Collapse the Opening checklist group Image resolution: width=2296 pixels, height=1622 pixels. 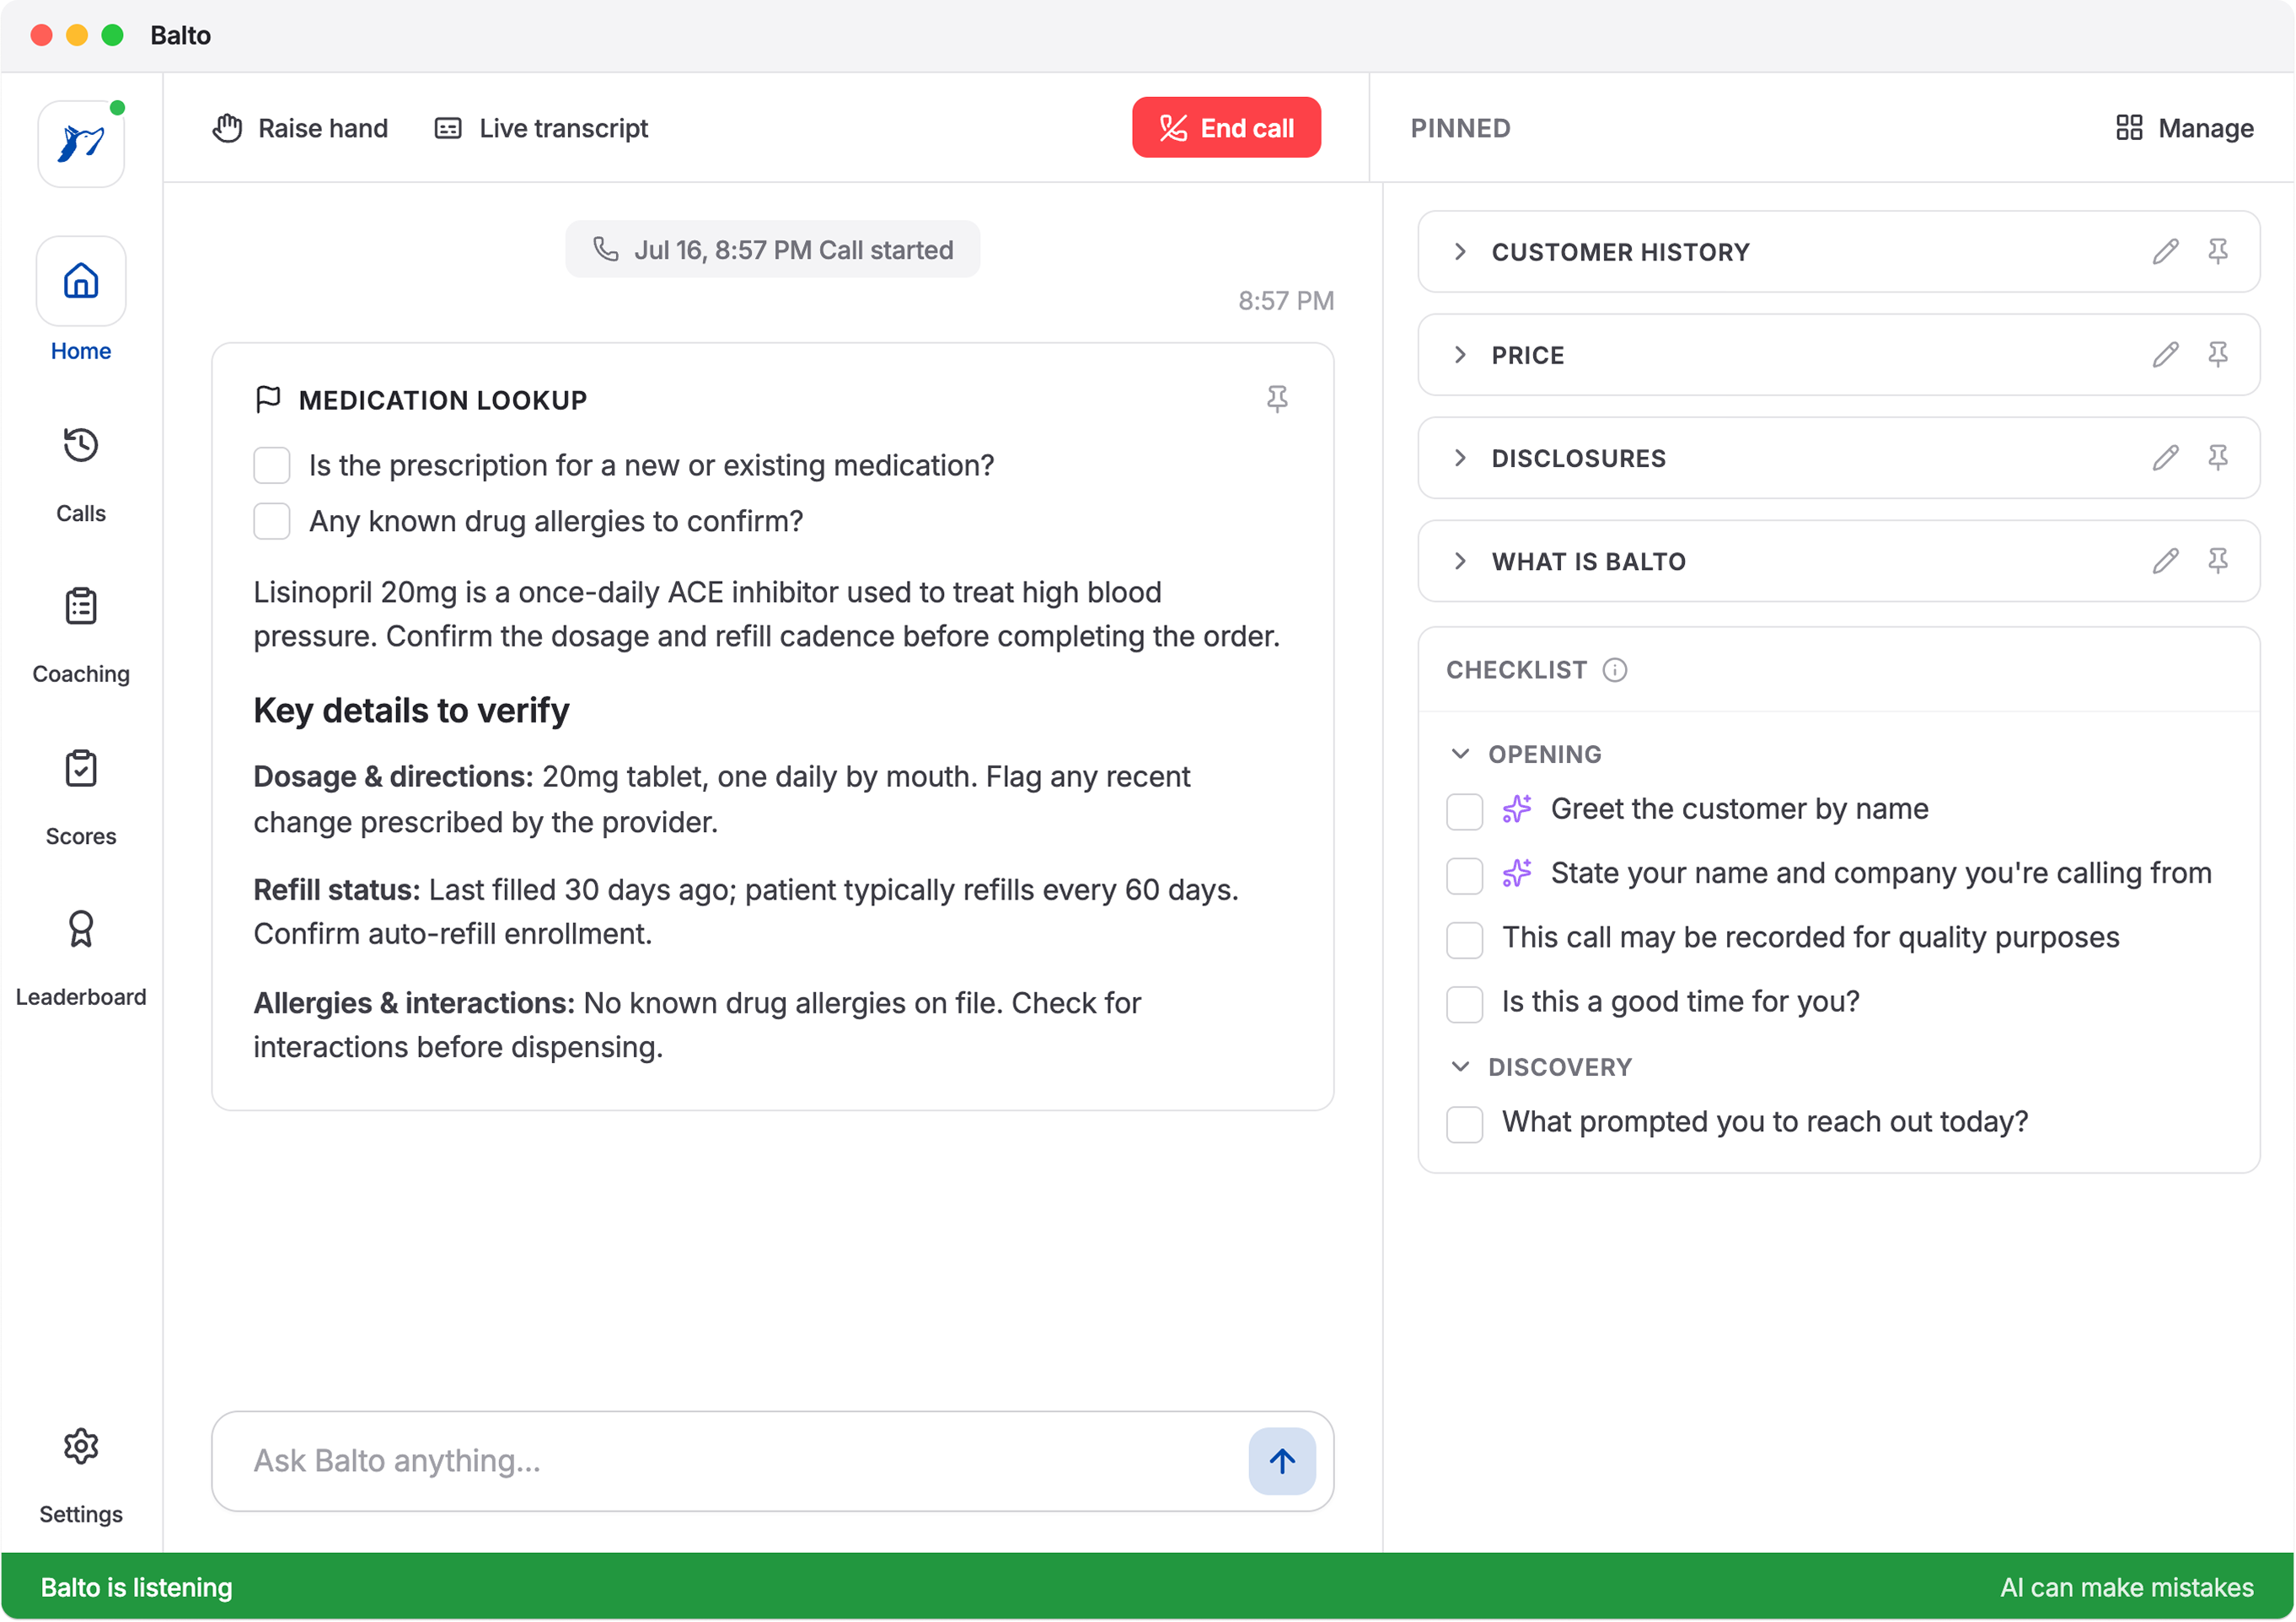click(1460, 753)
